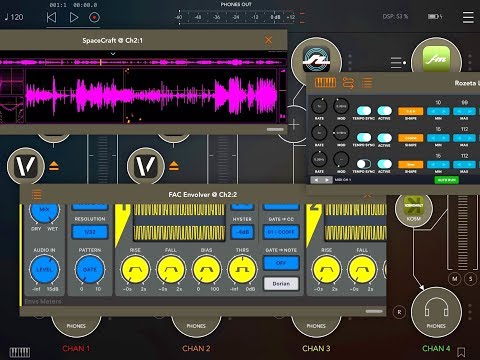Open channel 4 headphones output node
The image size is (480, 360).
pyautogui.click(x=436, y=312)
